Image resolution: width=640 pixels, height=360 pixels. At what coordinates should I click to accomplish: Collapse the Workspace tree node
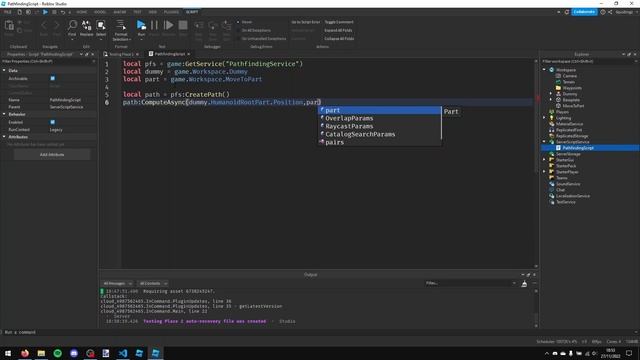544,70
